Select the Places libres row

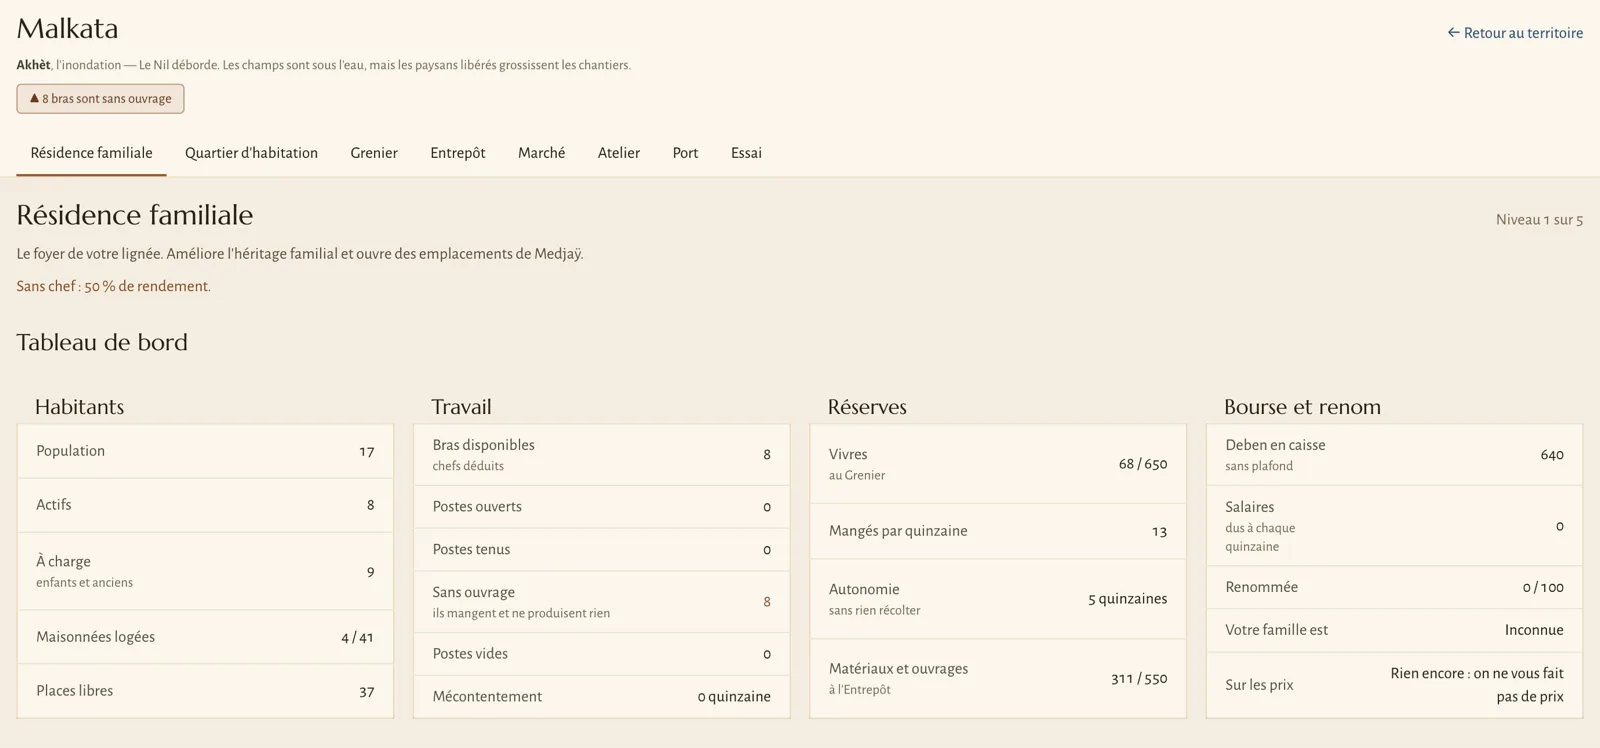(205, 691)
